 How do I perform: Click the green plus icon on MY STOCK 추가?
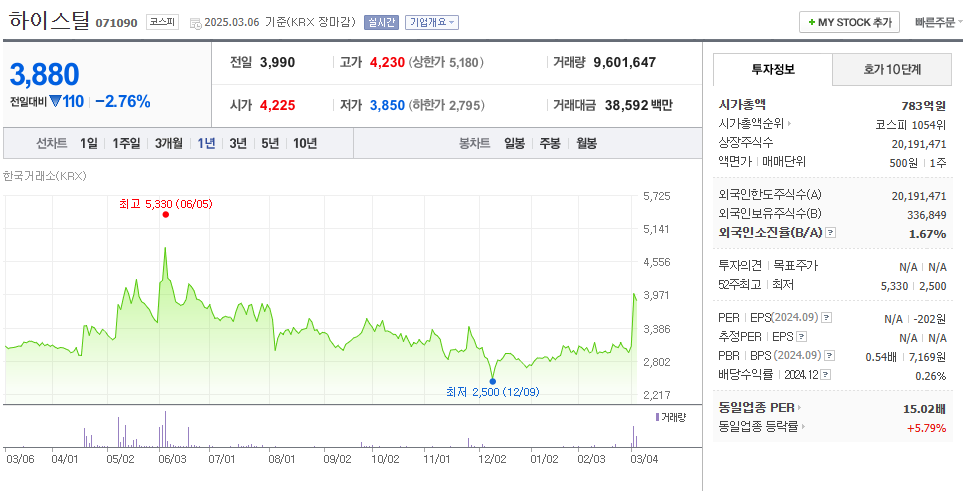coord(811,22)
